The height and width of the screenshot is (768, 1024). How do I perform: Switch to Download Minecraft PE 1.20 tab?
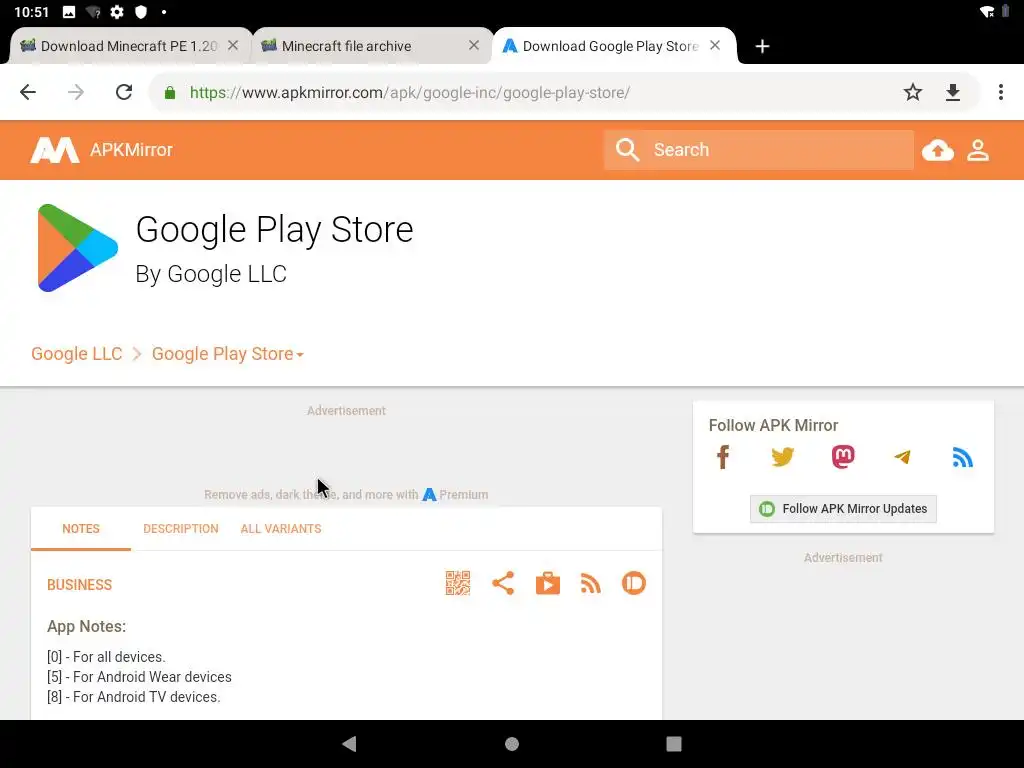(x=129, y=46)
